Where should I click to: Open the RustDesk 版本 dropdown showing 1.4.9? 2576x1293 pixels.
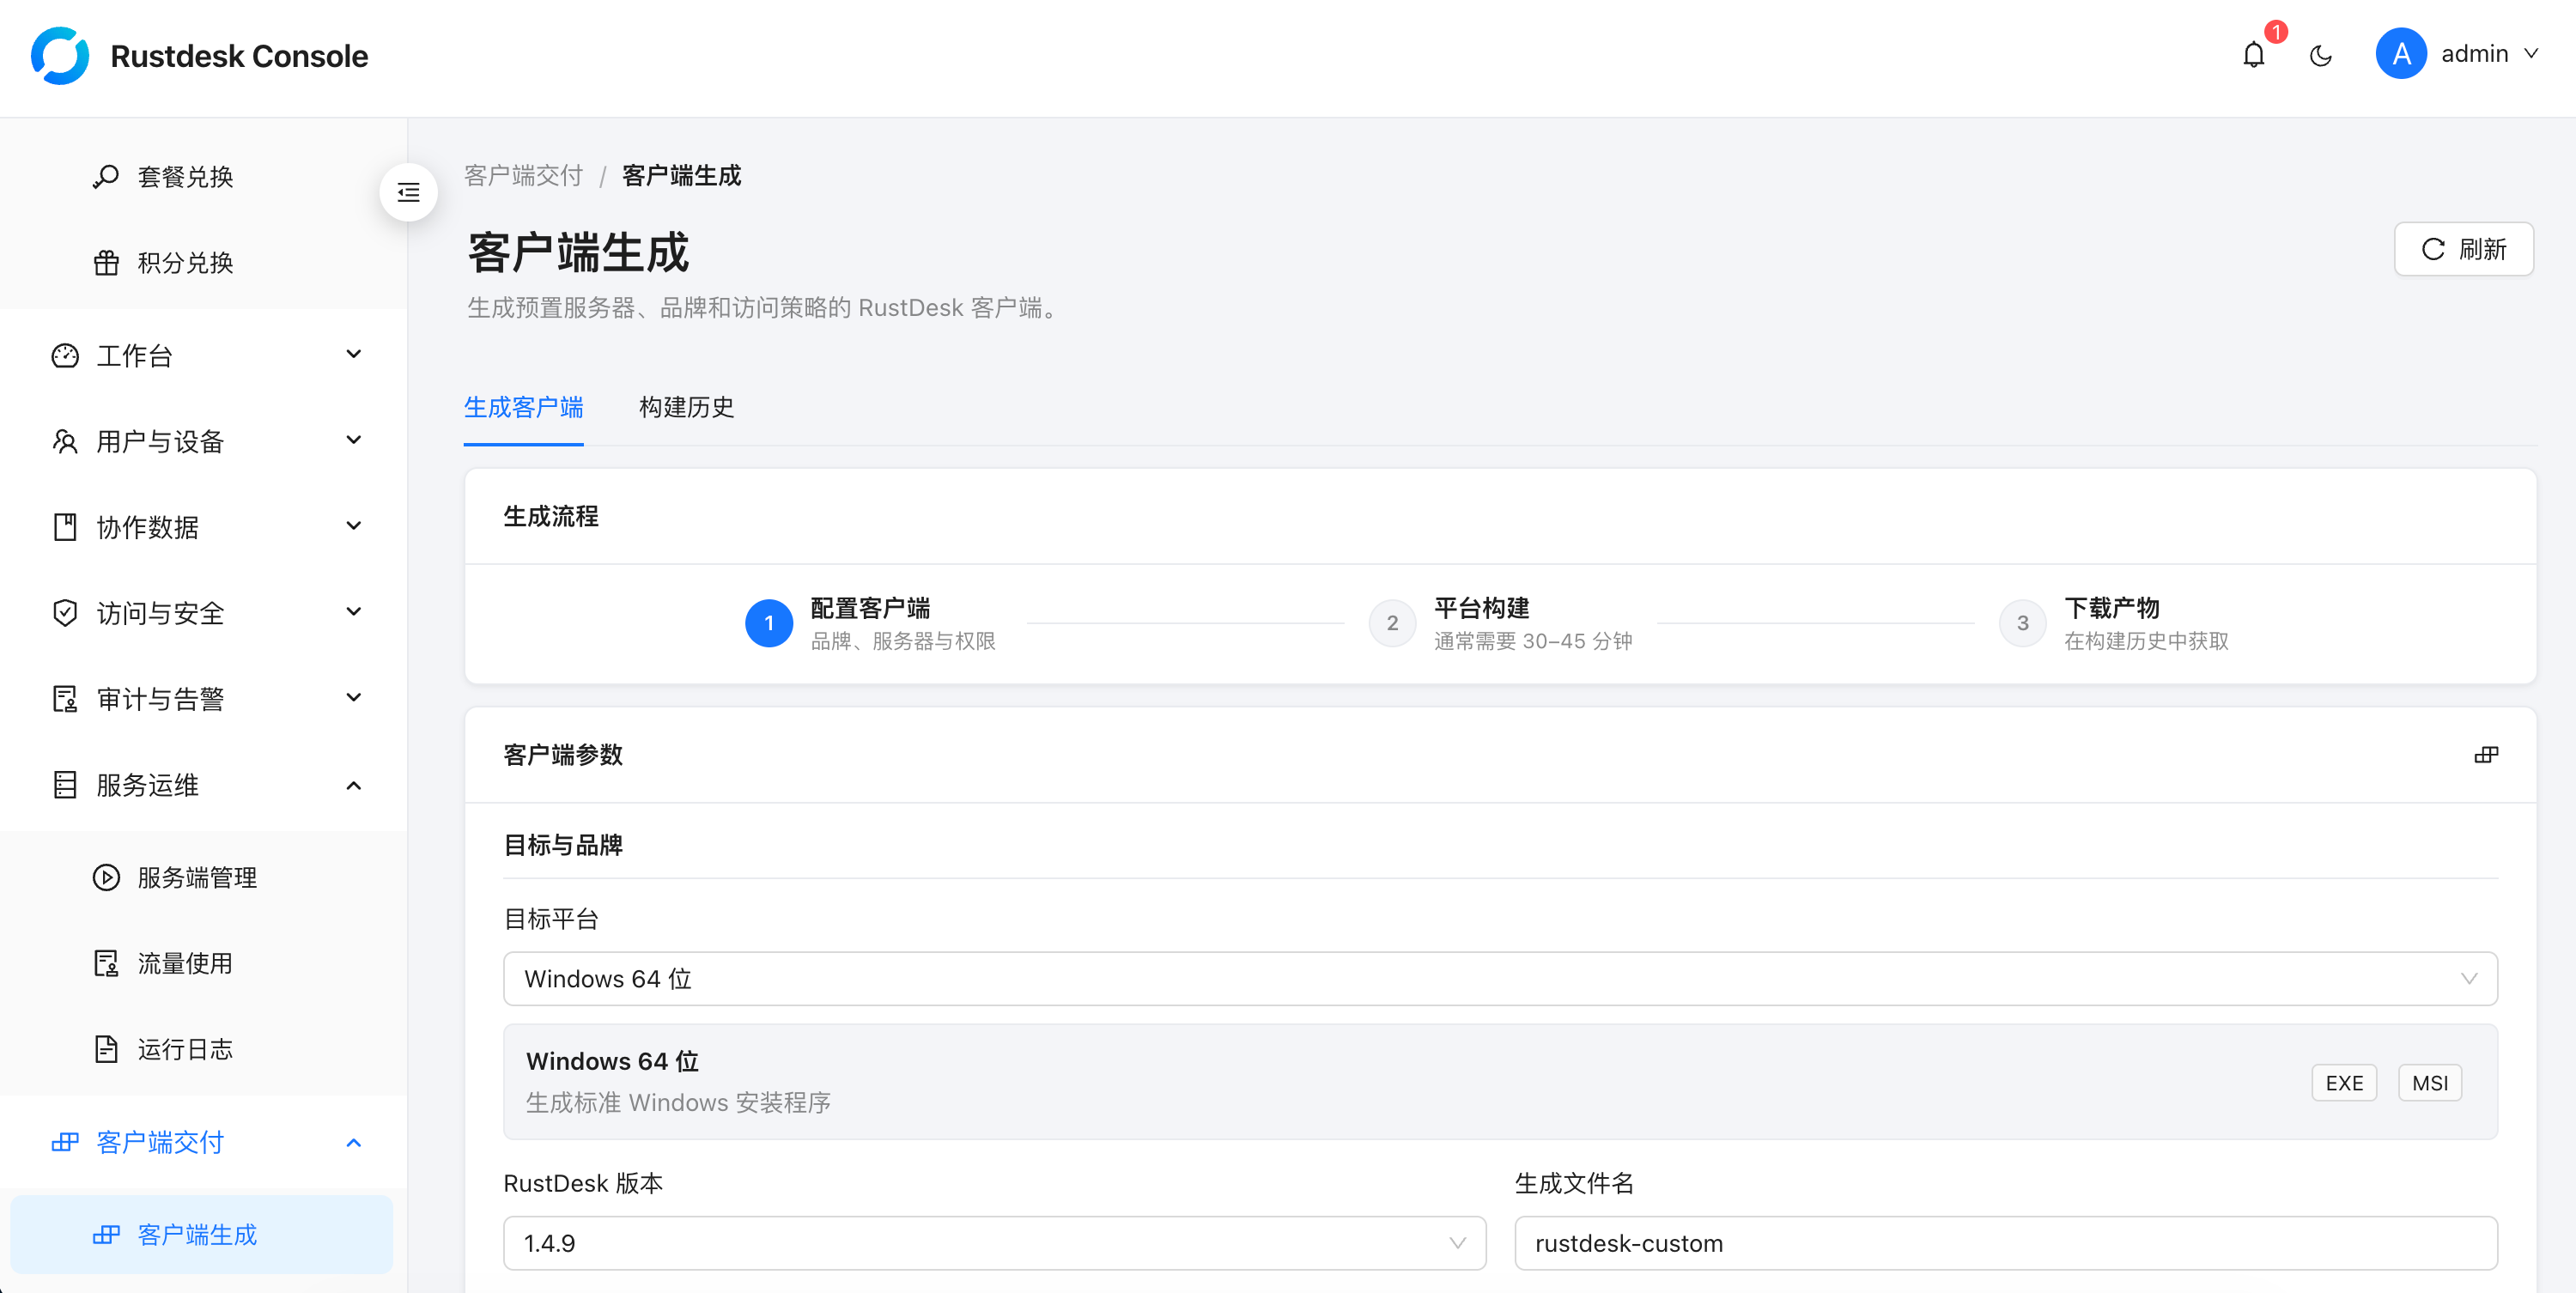coord(994,1243)
